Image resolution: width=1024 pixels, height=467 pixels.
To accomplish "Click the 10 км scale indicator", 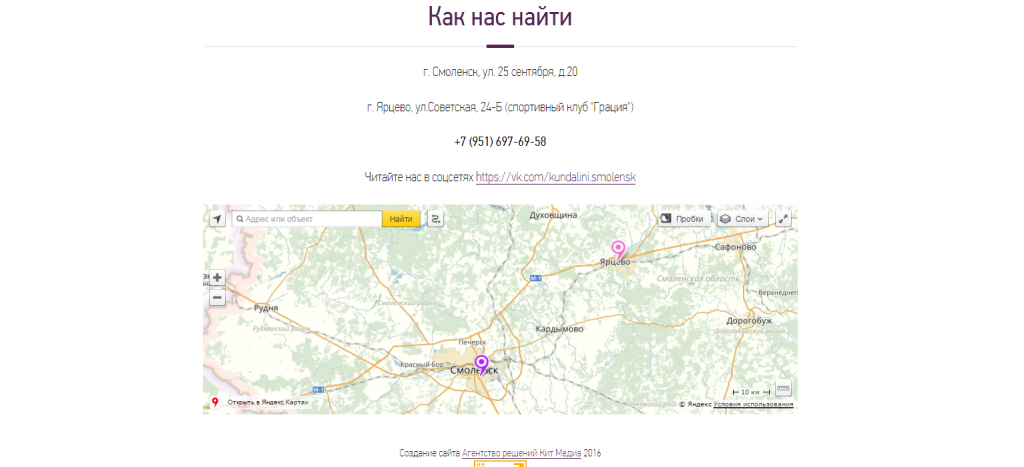I will 752,392.
